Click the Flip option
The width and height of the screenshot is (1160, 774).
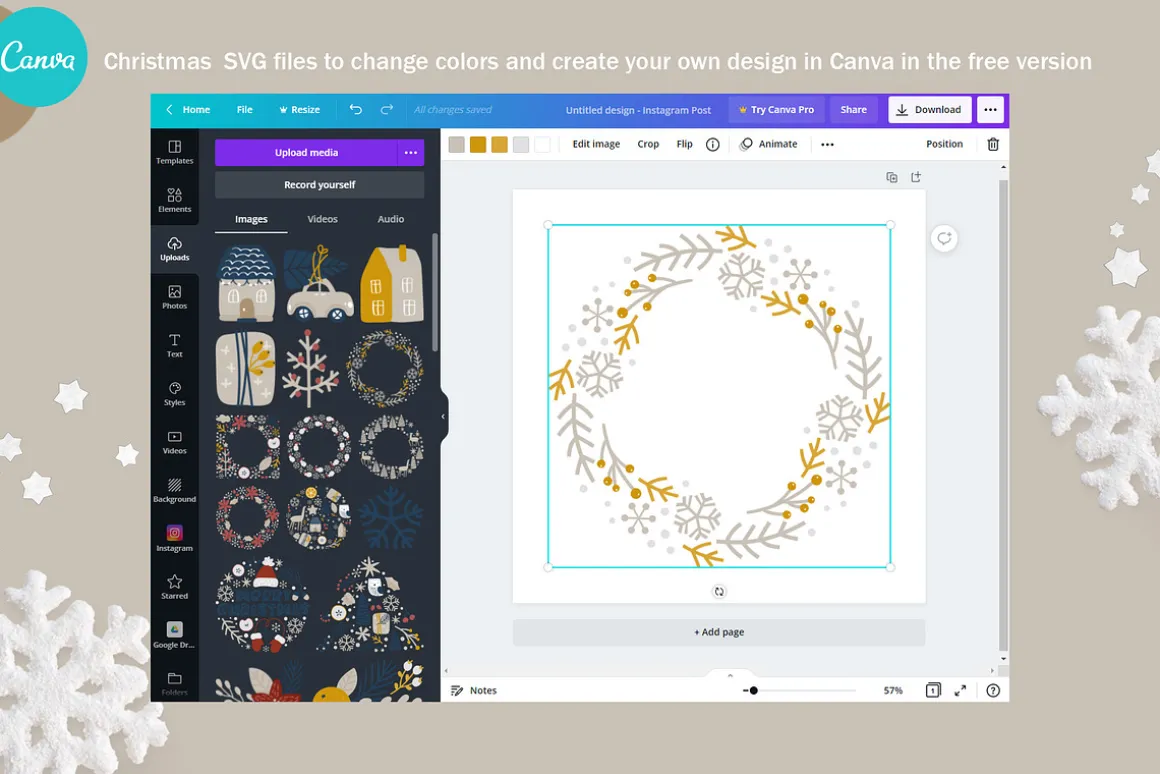coord(684,144)
